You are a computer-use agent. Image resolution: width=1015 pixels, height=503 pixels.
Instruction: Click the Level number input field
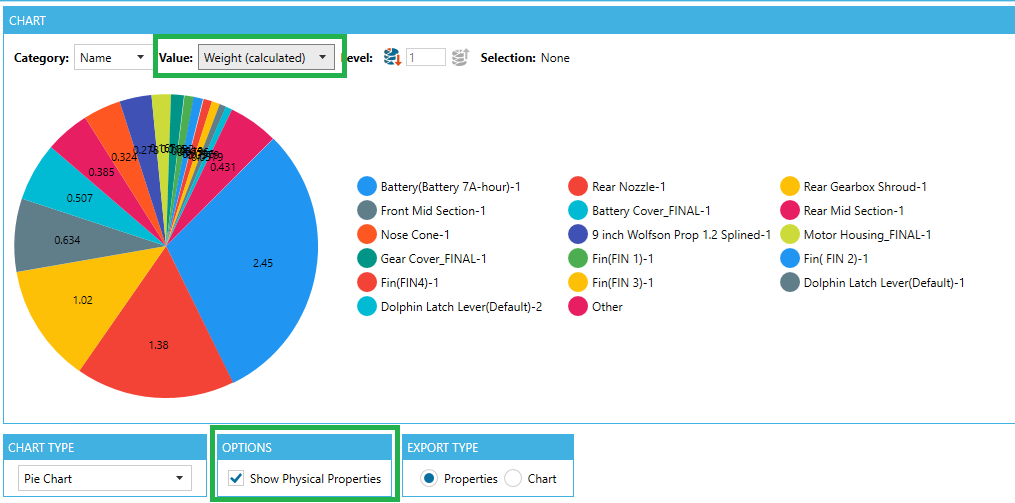pyautogui.click(x=425, y=58)
